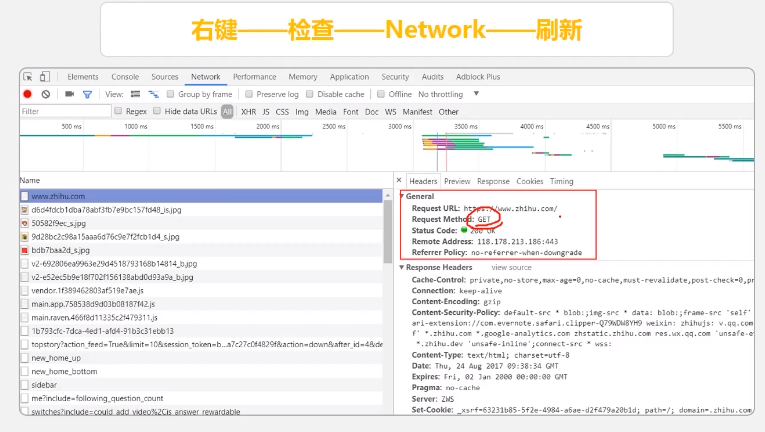The image size is (765, 432).
Task: Select the Network tab
Action: (205, 77)
